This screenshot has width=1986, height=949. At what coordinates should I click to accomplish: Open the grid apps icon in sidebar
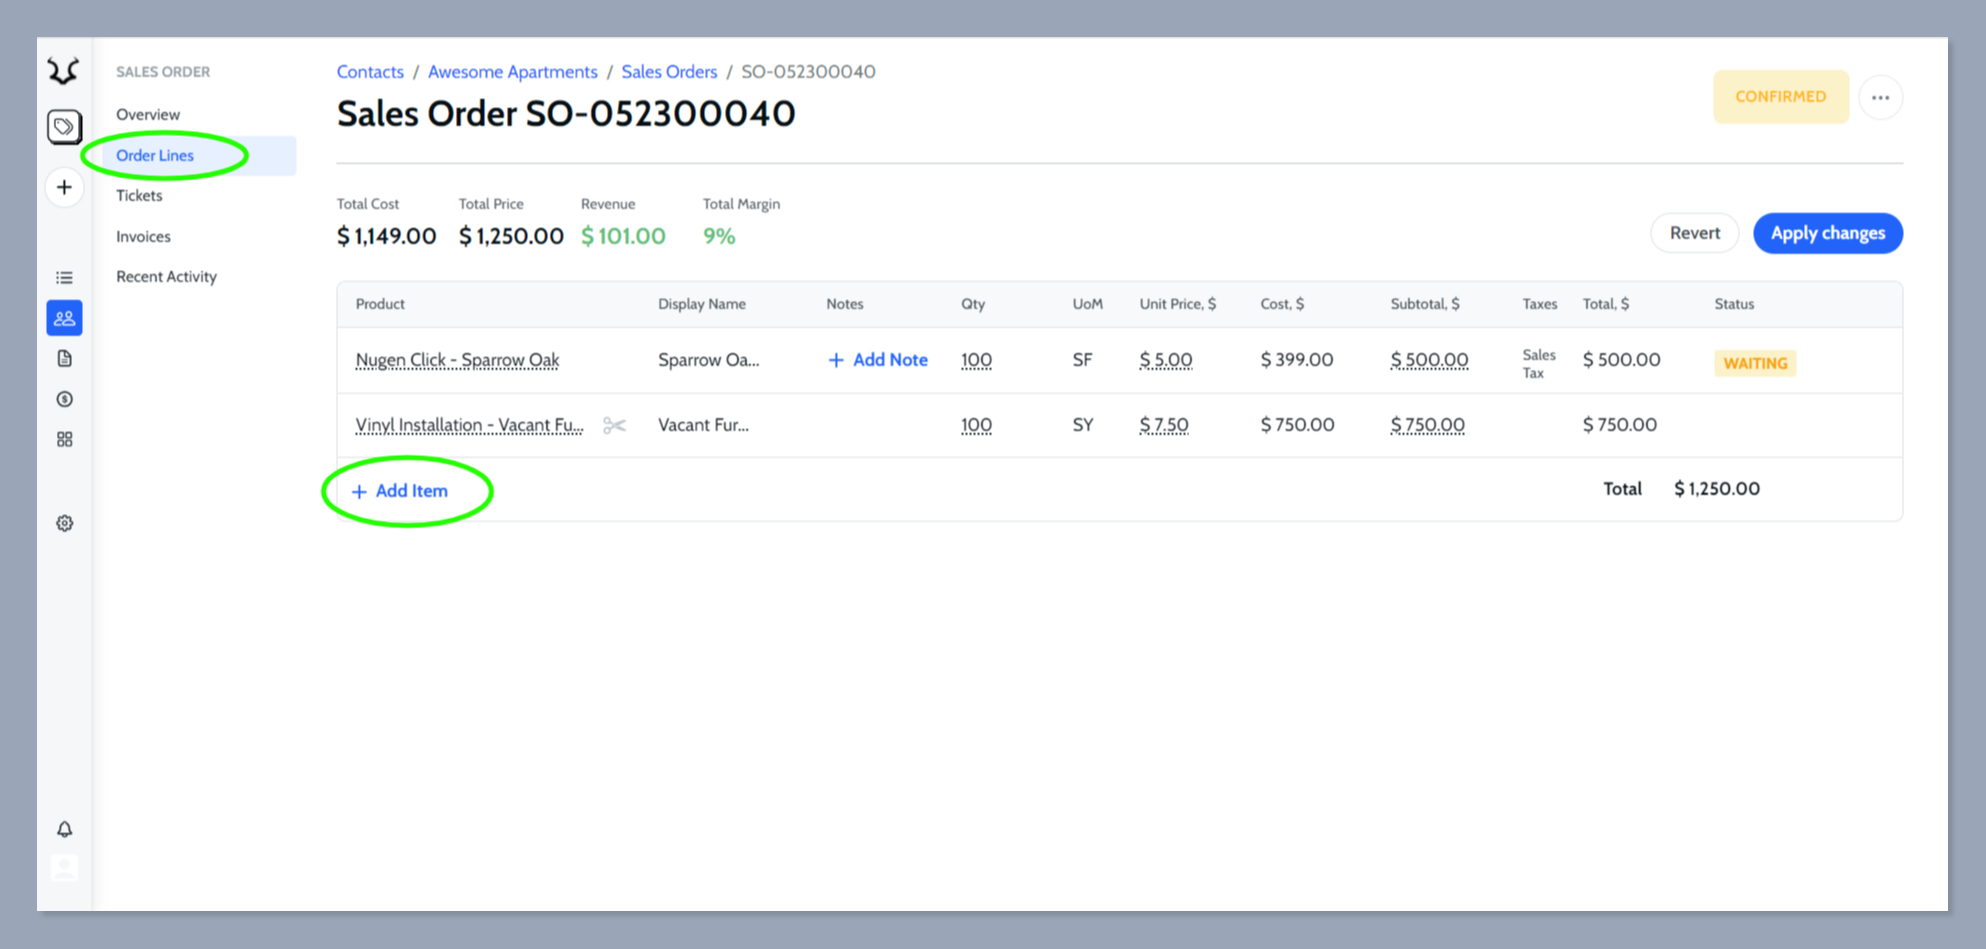[64, 439]
